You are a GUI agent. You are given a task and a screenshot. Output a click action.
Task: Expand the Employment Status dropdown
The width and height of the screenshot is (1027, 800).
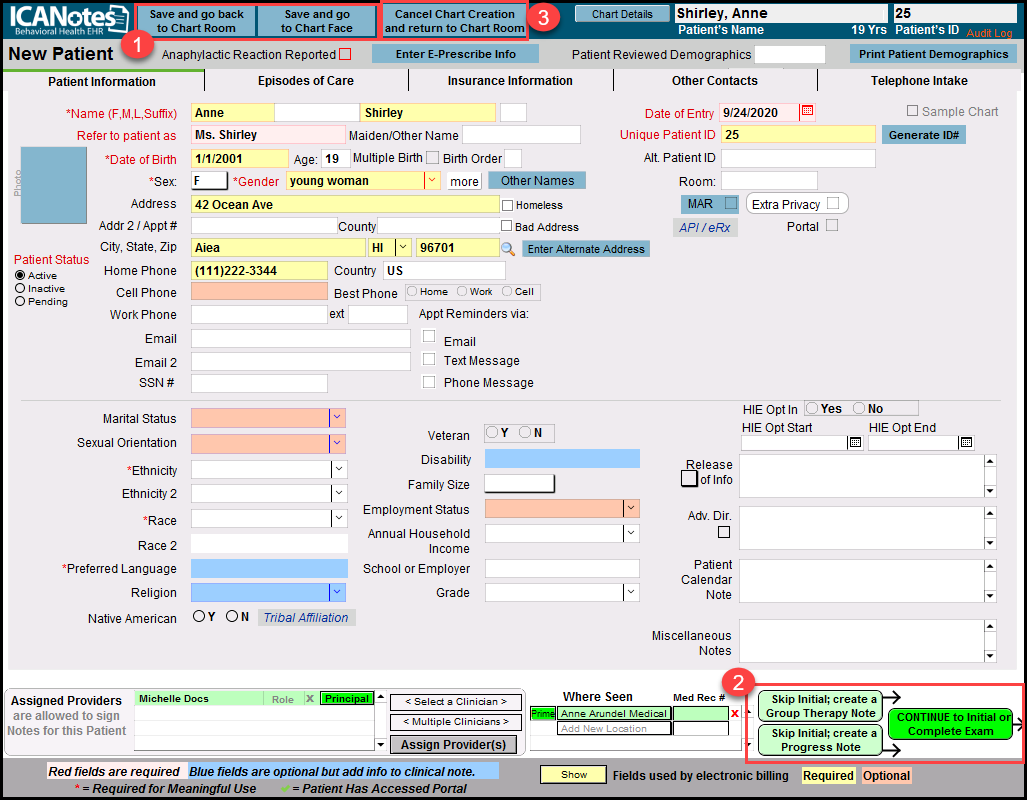(631, 509)
